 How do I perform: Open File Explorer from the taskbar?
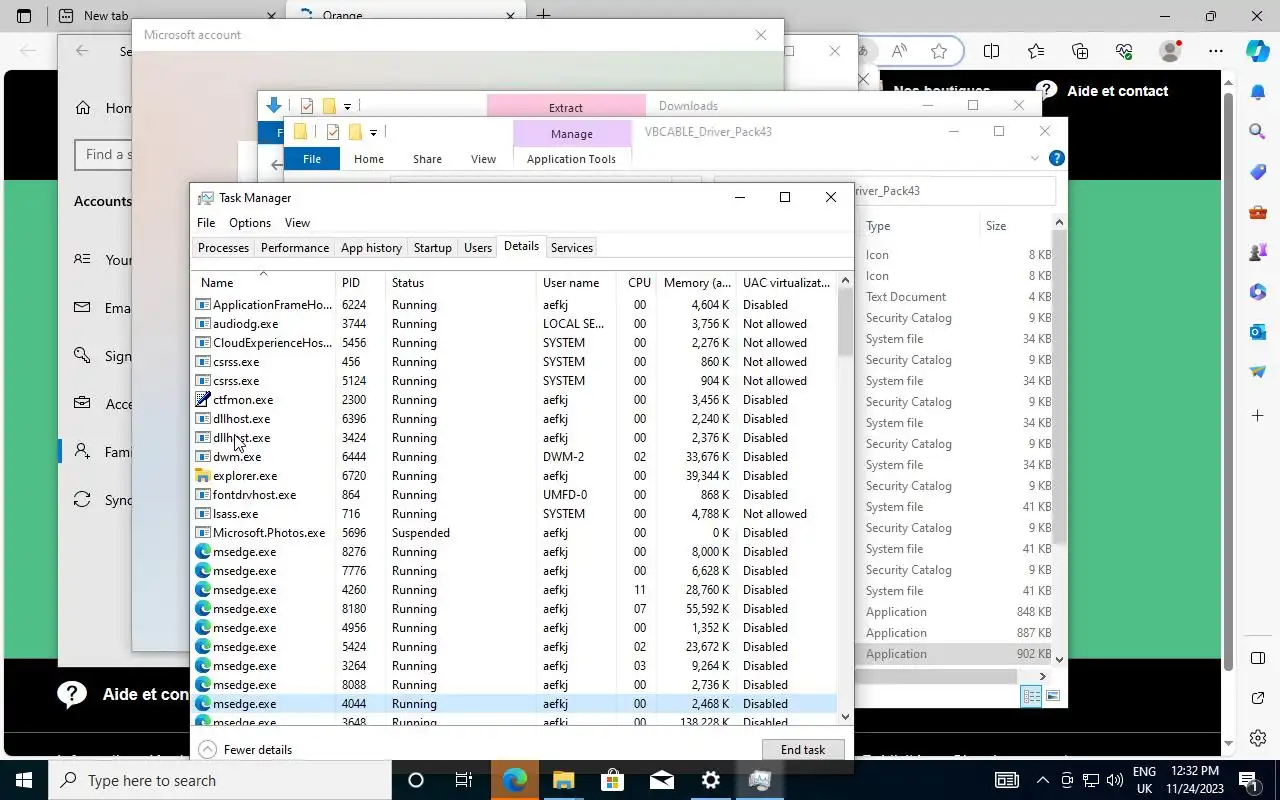coord(563,780)
